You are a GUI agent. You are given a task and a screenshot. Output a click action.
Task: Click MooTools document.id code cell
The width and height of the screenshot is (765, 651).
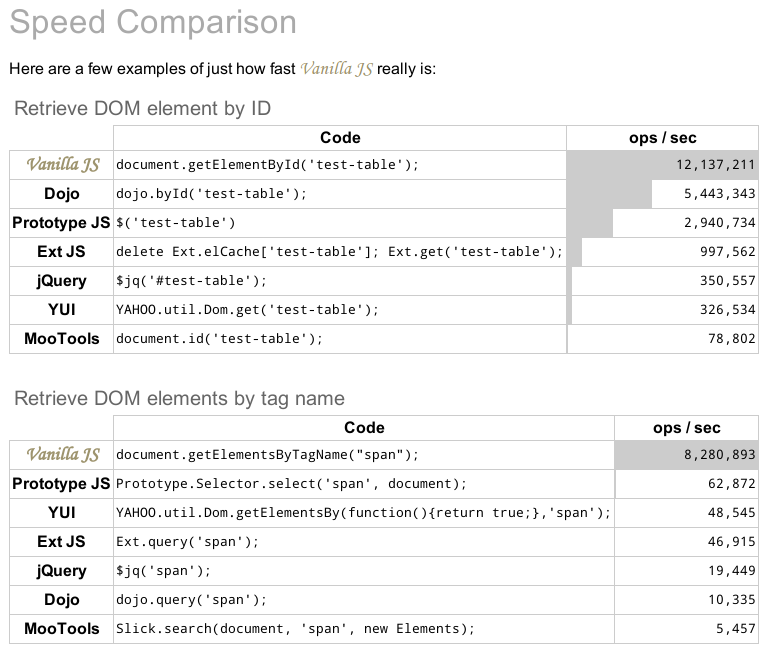pyautogui.click(x=340, y=339)
